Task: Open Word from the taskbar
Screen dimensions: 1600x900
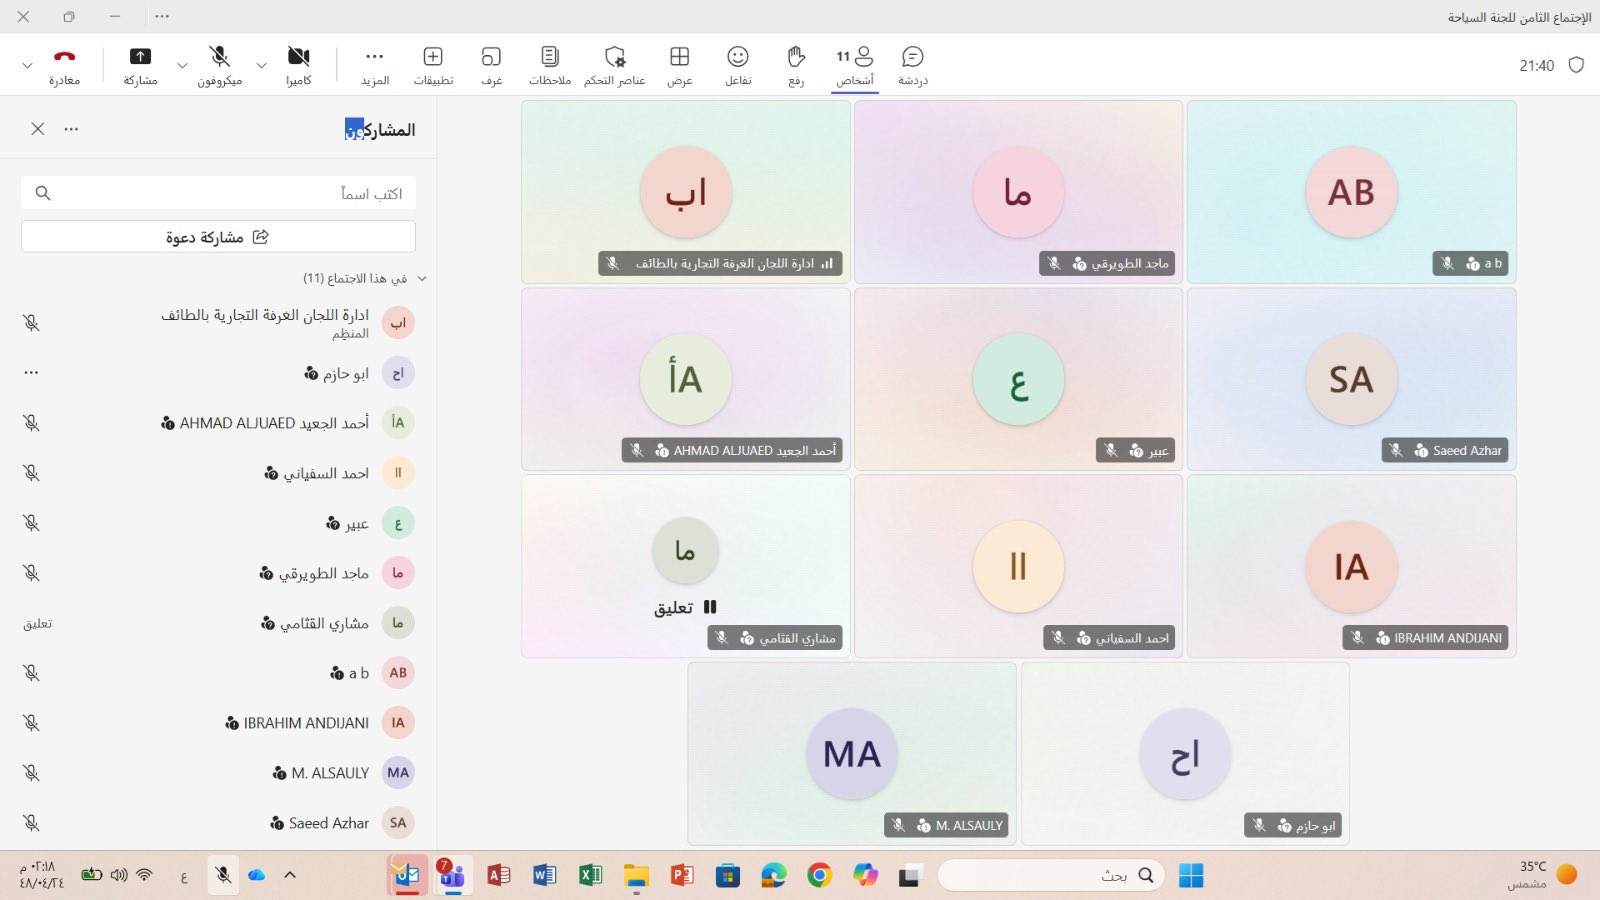Action: pos(544,875)
